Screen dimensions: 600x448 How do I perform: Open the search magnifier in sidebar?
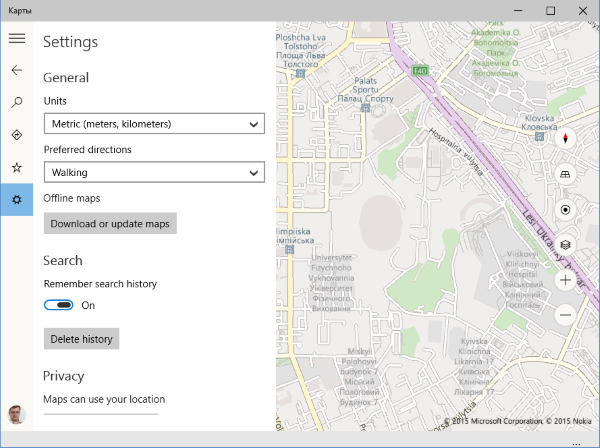(x=16, y=102)
